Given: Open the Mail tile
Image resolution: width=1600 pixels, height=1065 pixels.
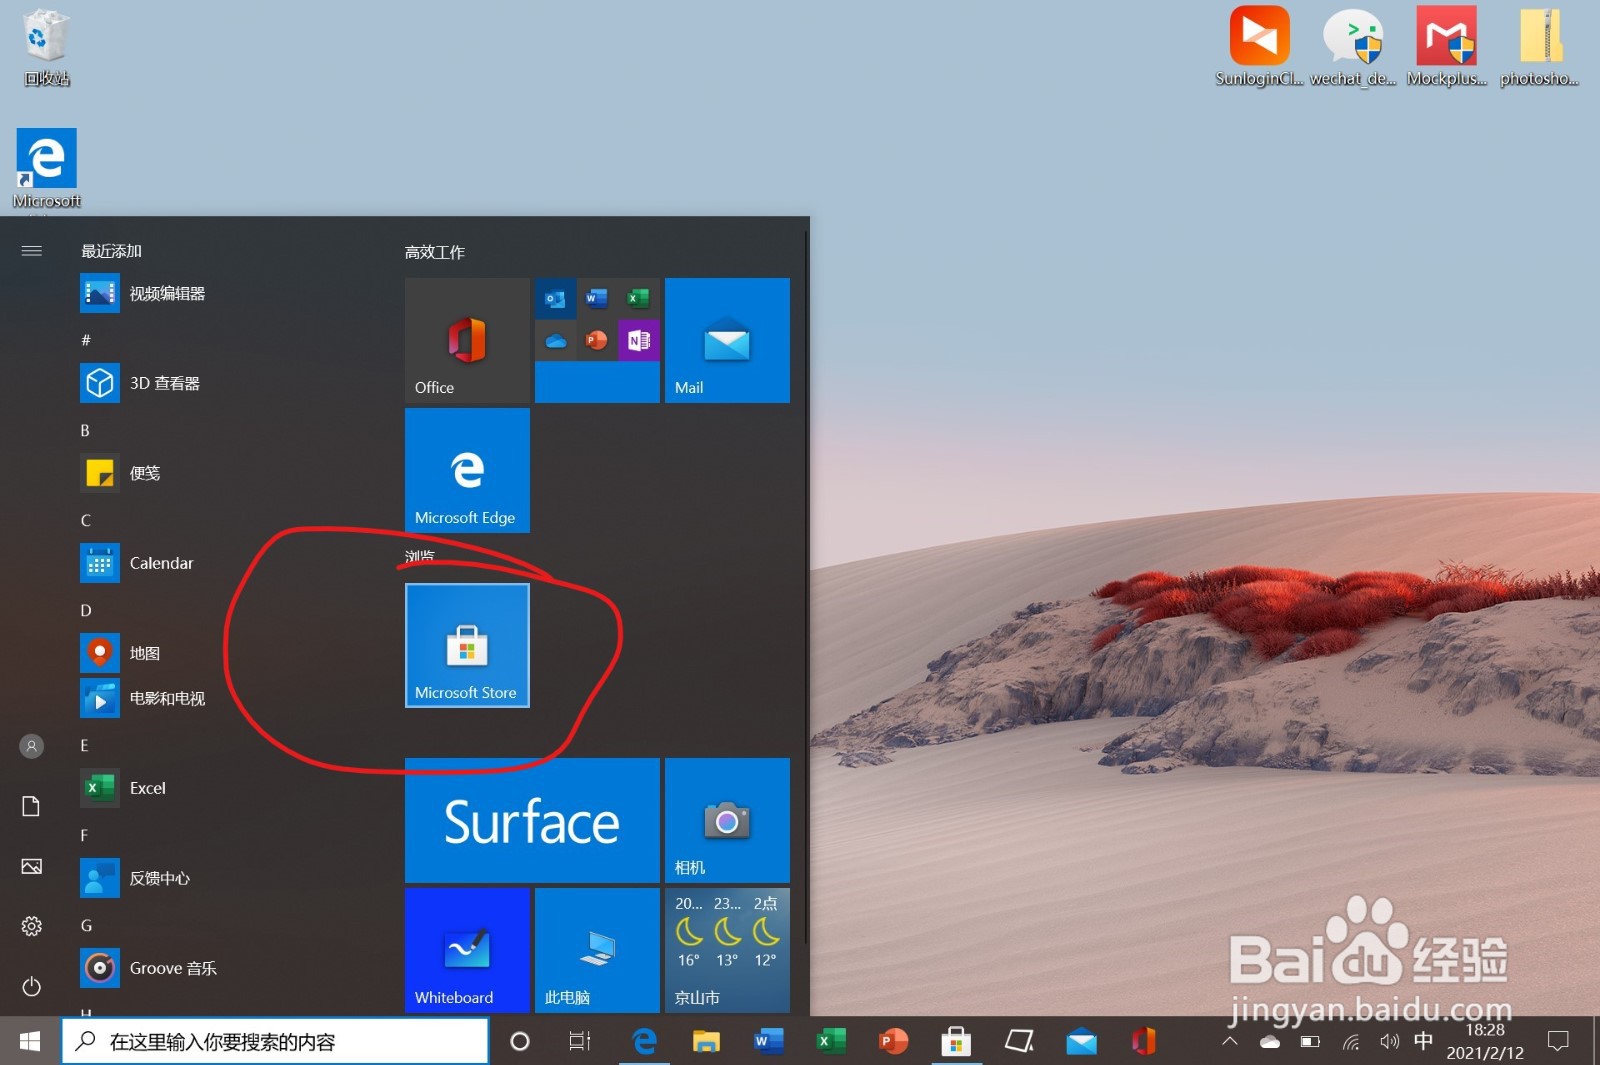Looking at the screenshot, I should tap(727, 340).
